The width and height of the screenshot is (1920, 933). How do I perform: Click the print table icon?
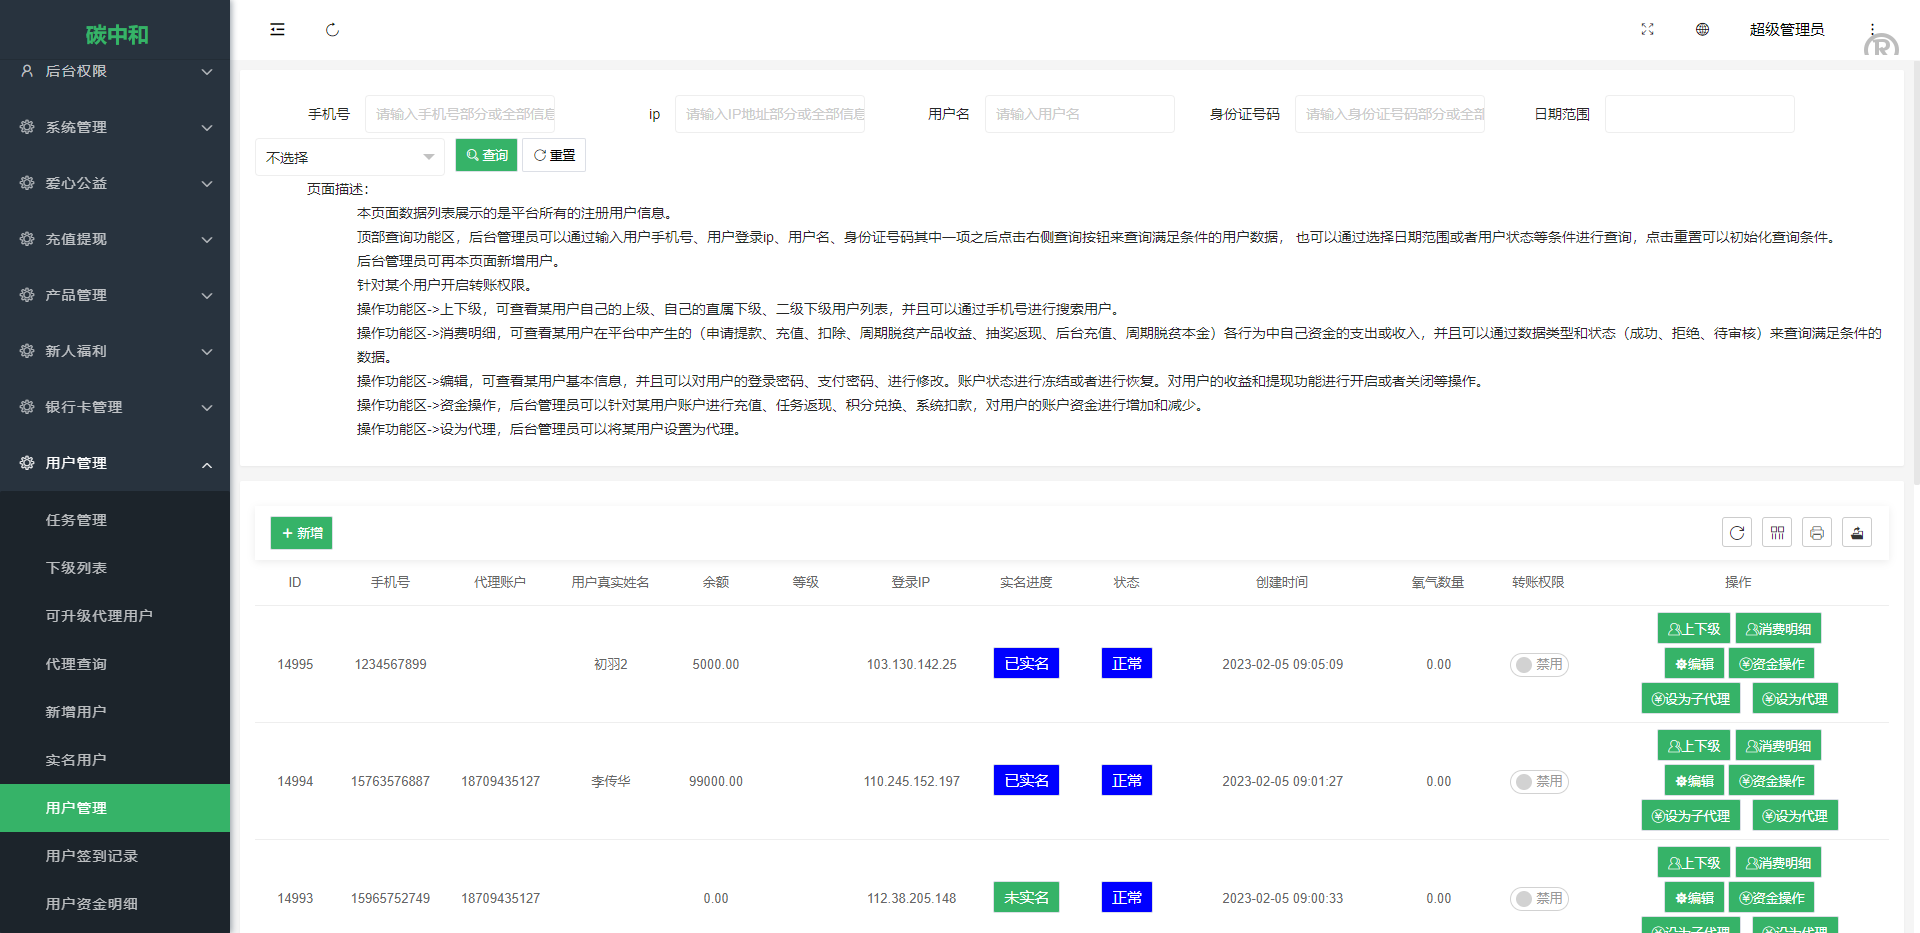(x=1817, y=533)
